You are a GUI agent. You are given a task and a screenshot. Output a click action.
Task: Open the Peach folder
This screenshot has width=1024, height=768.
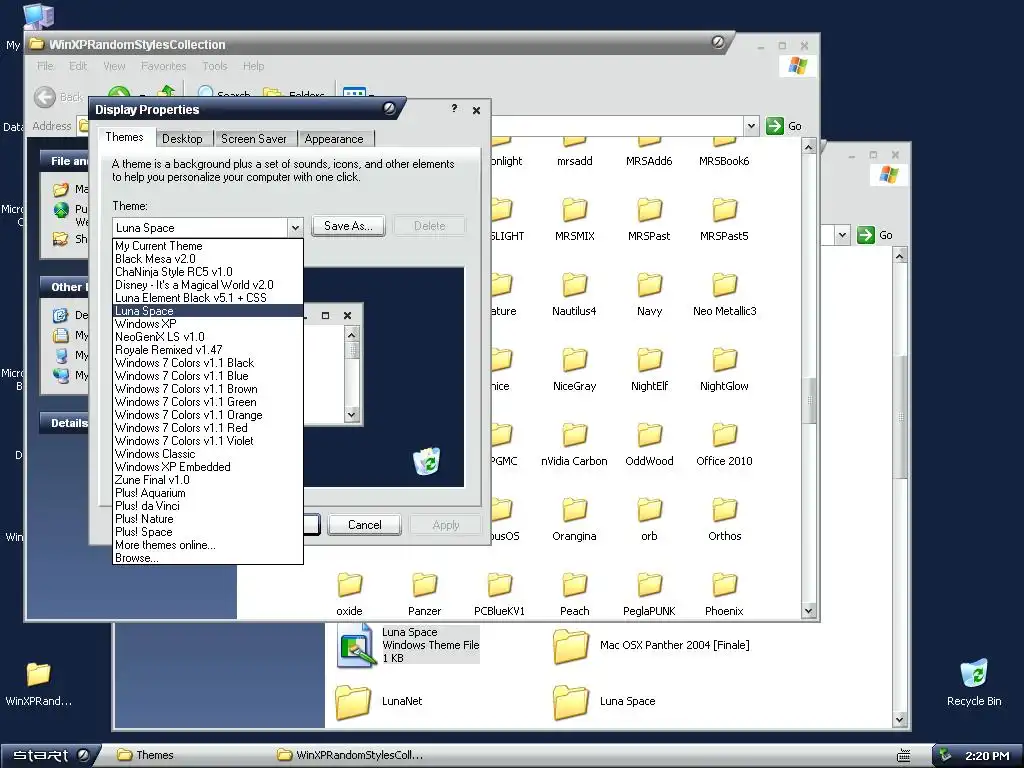pos(575,586)
